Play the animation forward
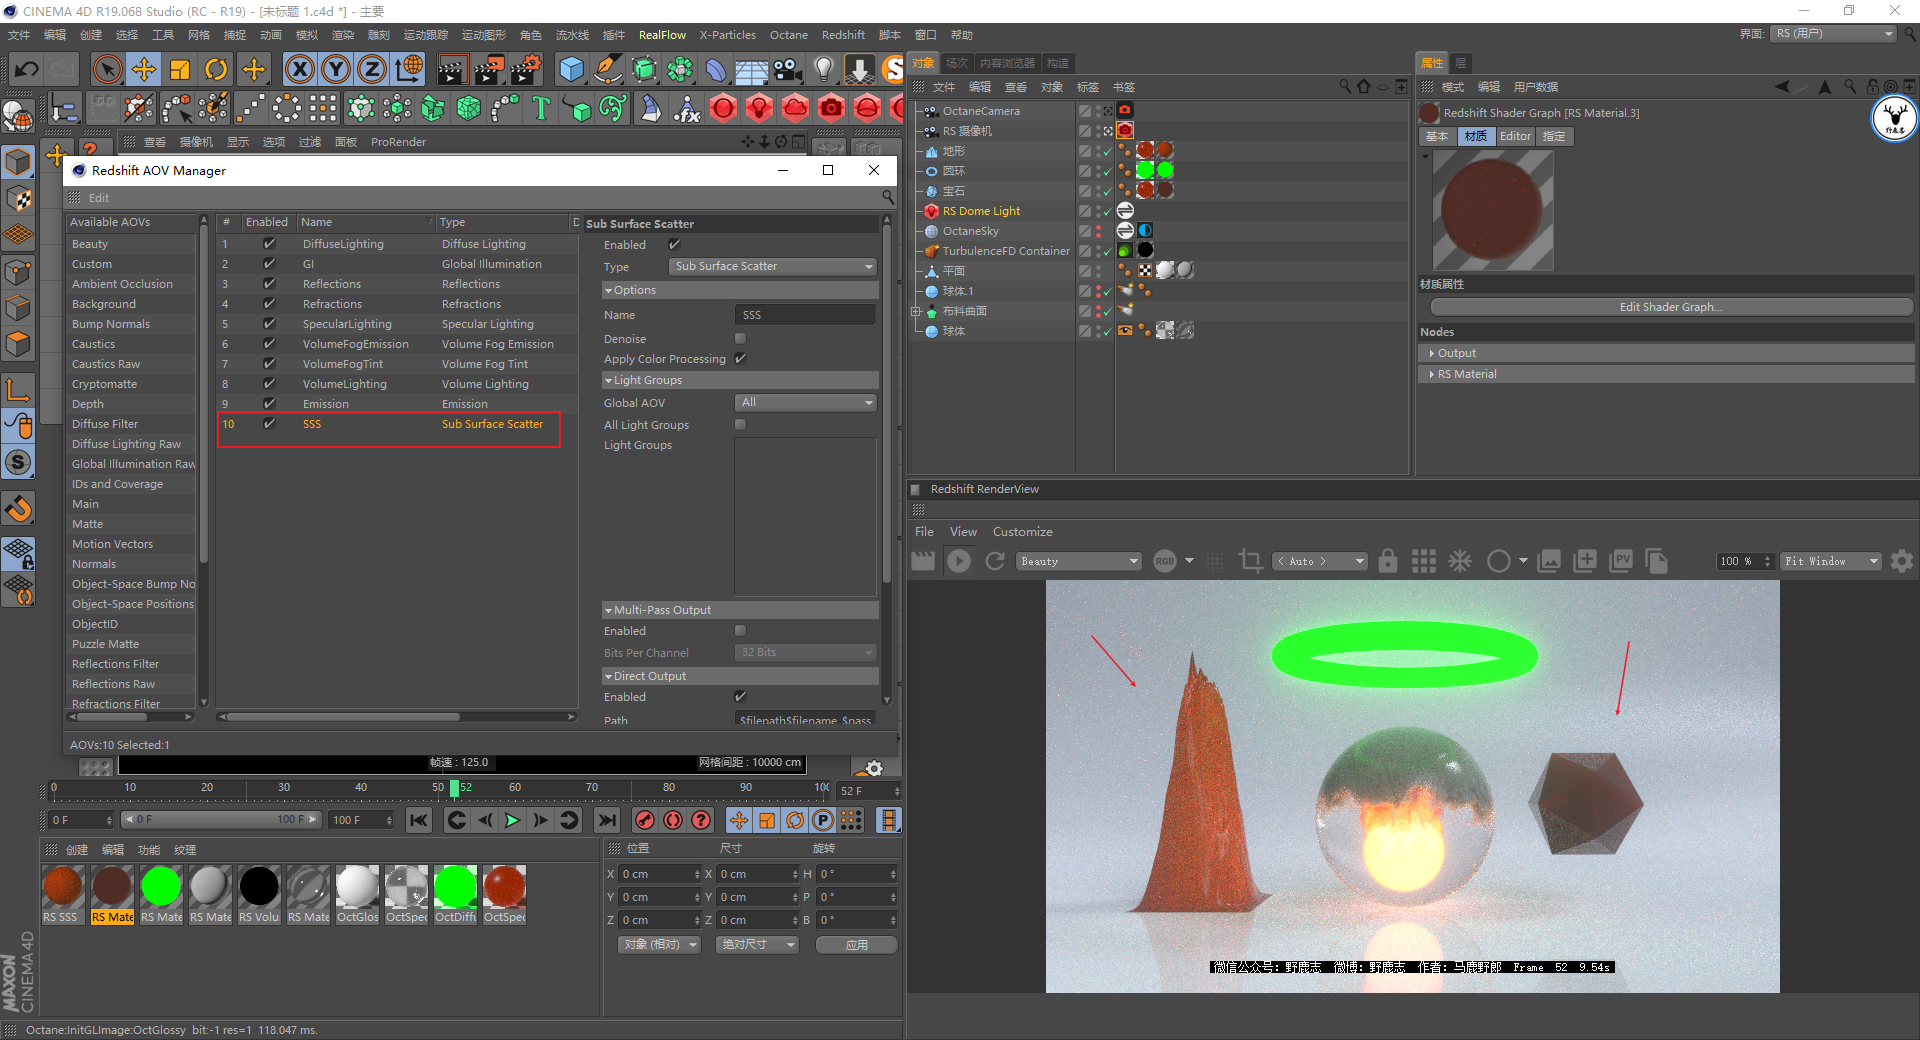1920x1040 pixels. (512, 820)
